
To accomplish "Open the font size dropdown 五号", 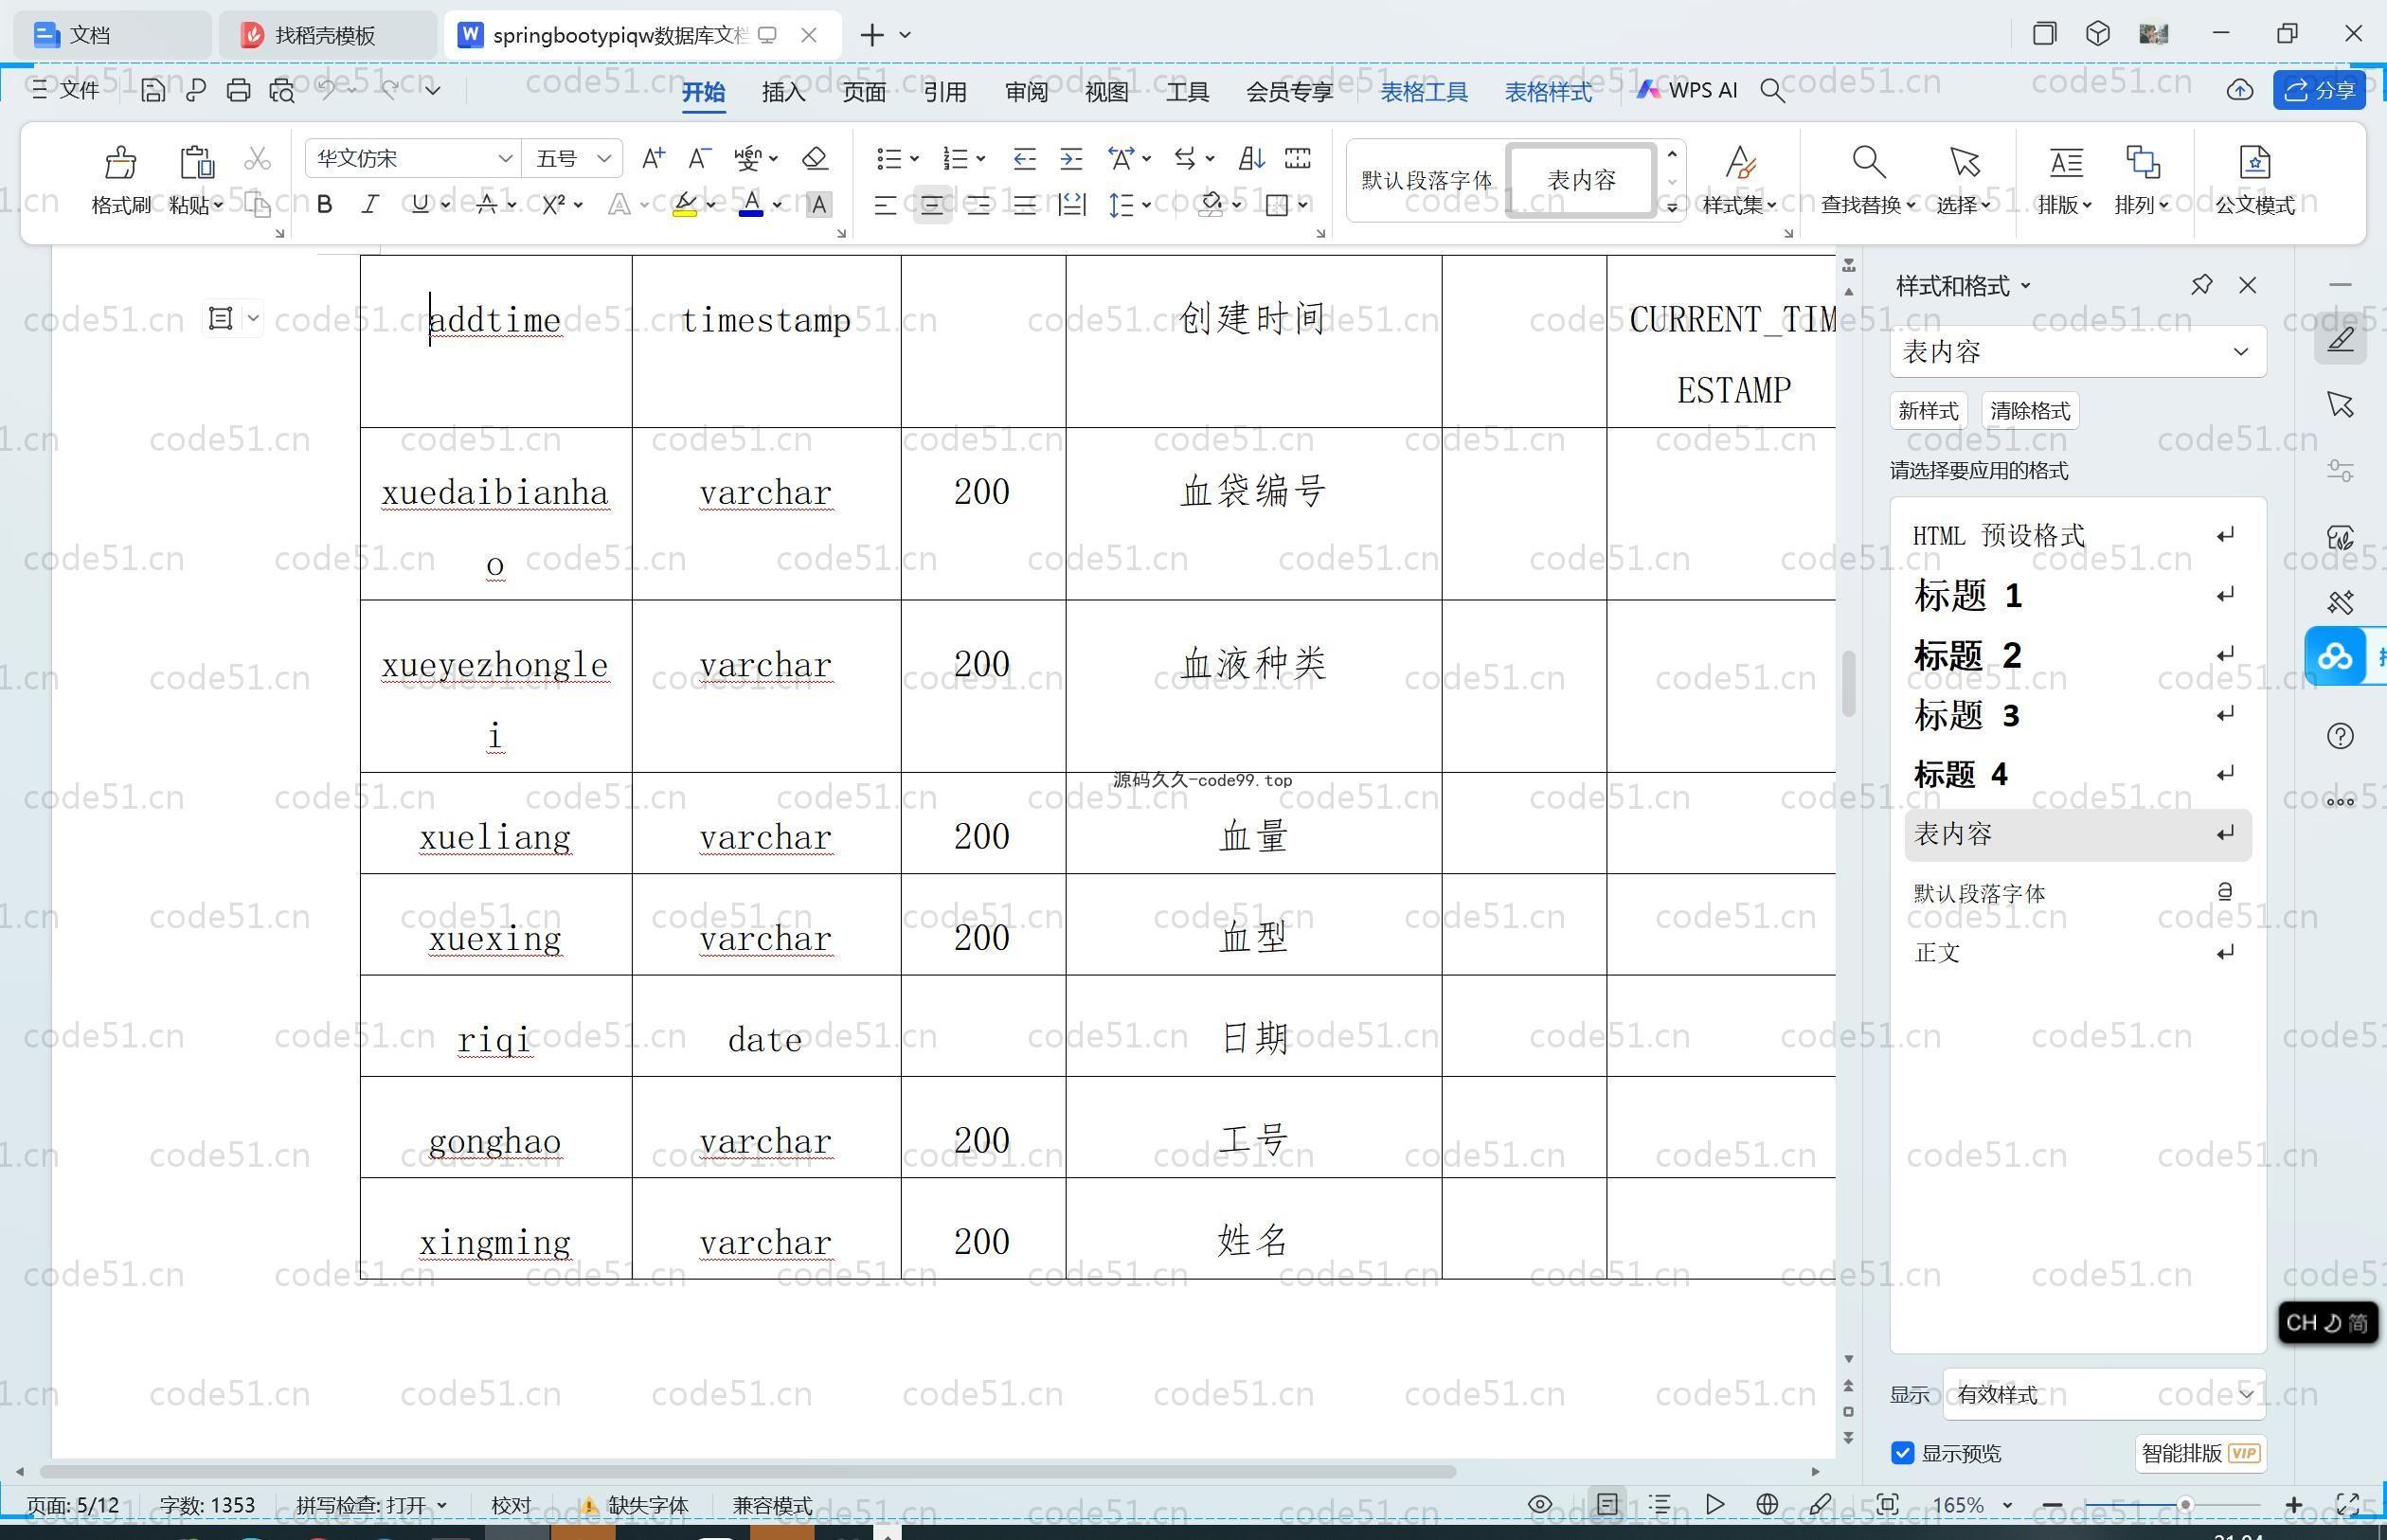I will click(604, 159).
